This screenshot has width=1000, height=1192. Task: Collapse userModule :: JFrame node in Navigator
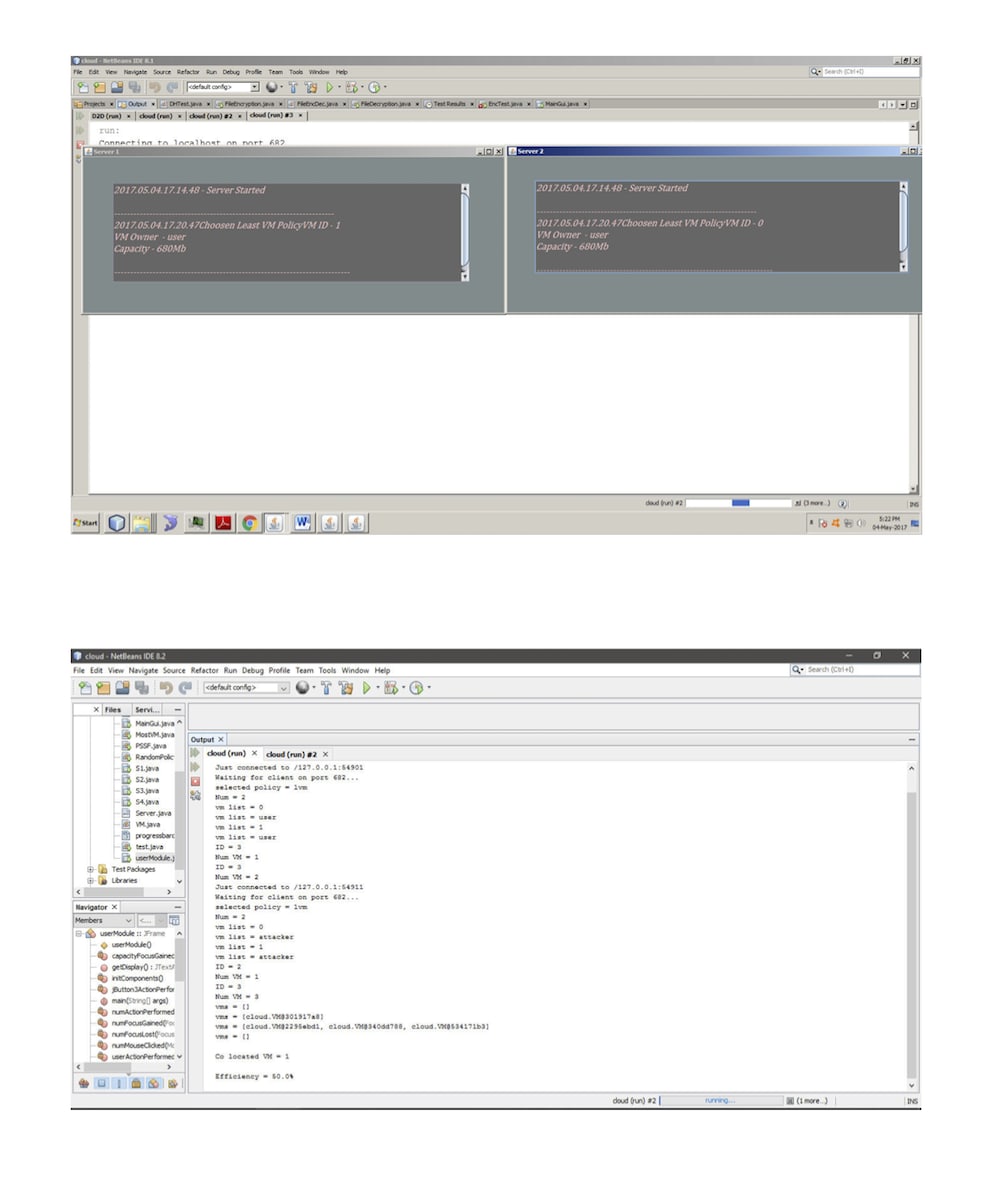pos(79,934)
